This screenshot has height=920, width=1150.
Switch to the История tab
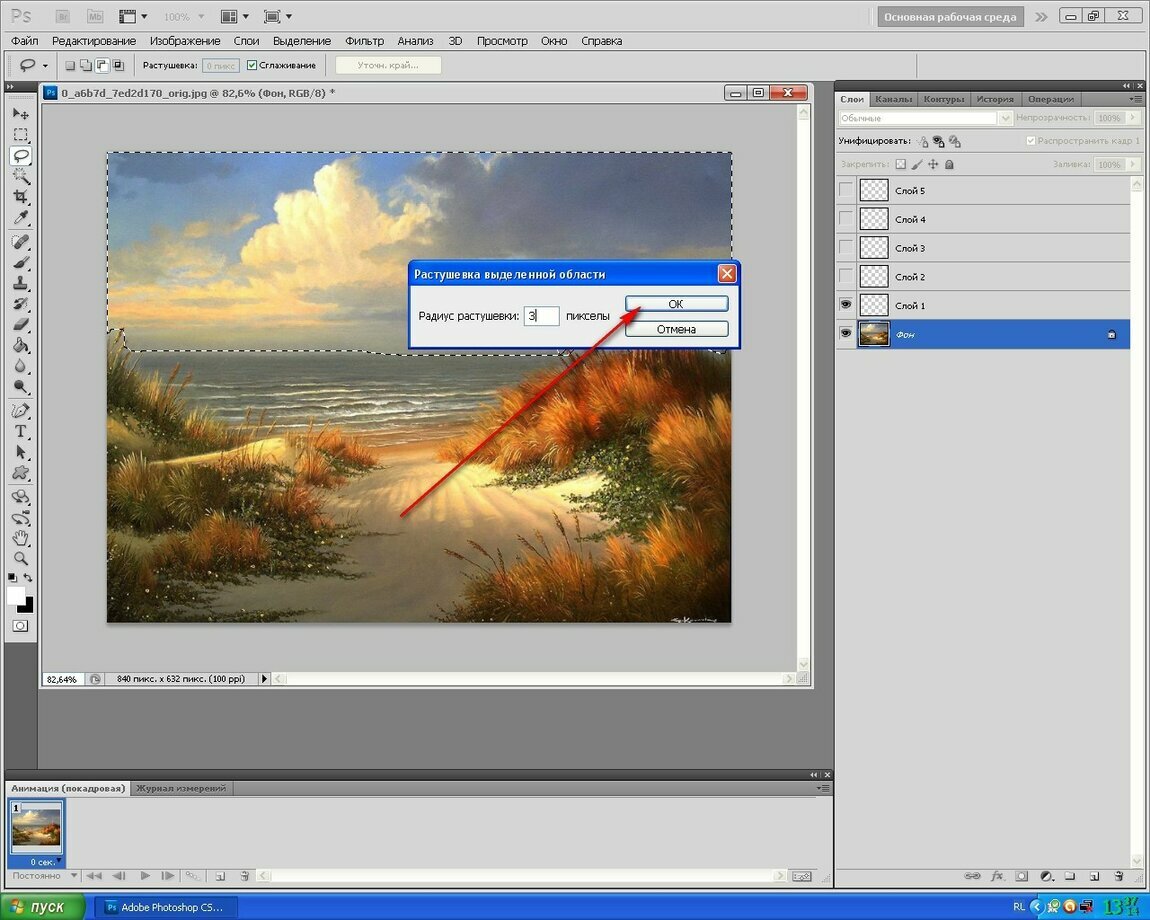tap(995, 99)
